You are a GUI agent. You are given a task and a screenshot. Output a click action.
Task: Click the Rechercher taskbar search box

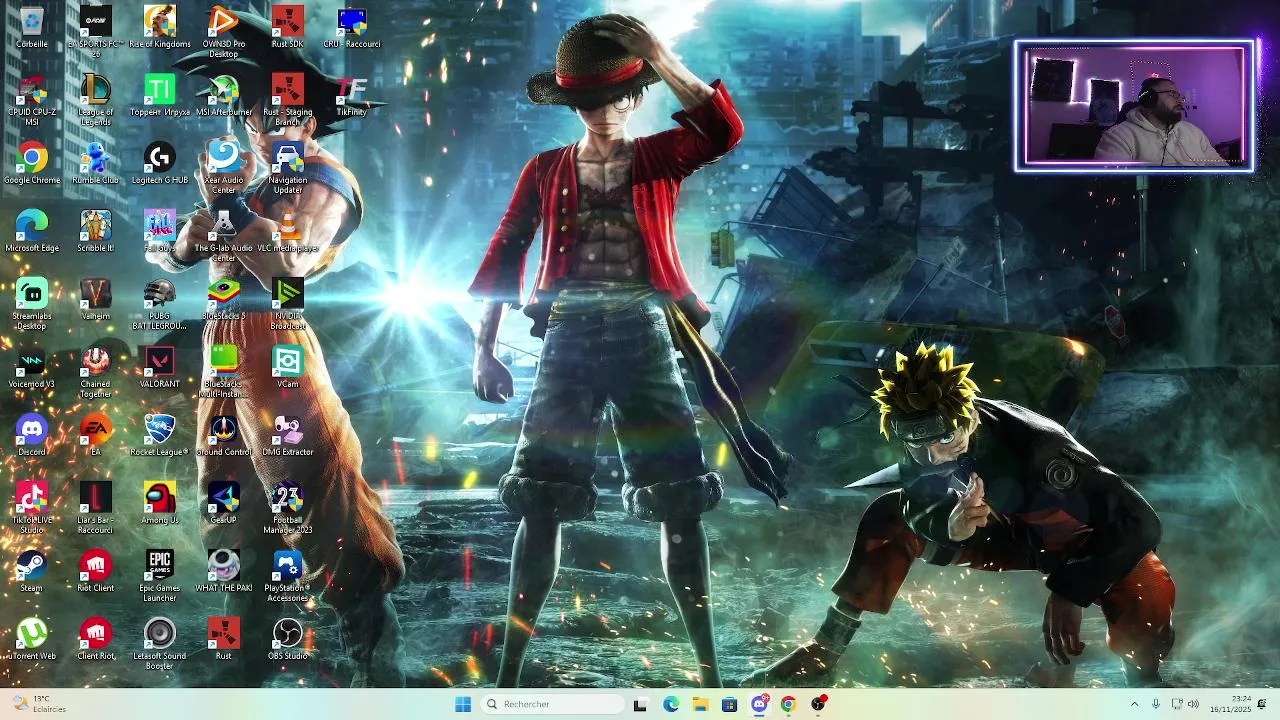pyautogui.click(x=553, y=704)
